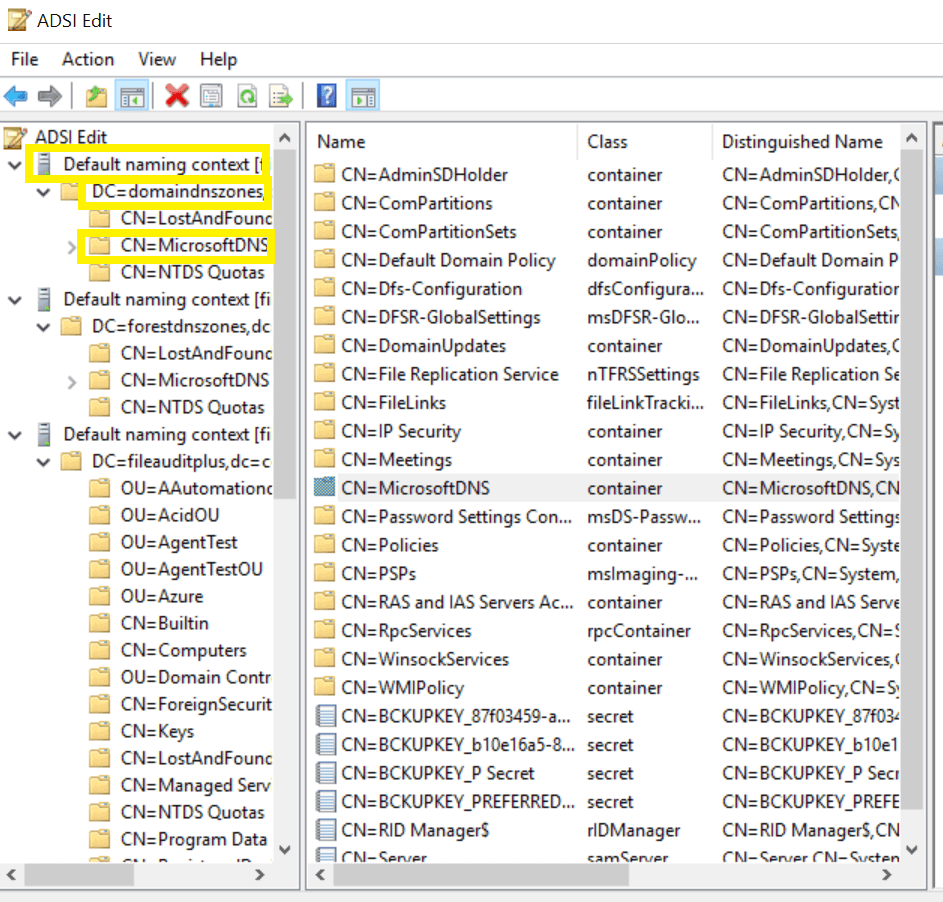Viewport: 943px width, 902px height.
Task: Click folder icon next to OU=Azure
Action: (99, 596)
